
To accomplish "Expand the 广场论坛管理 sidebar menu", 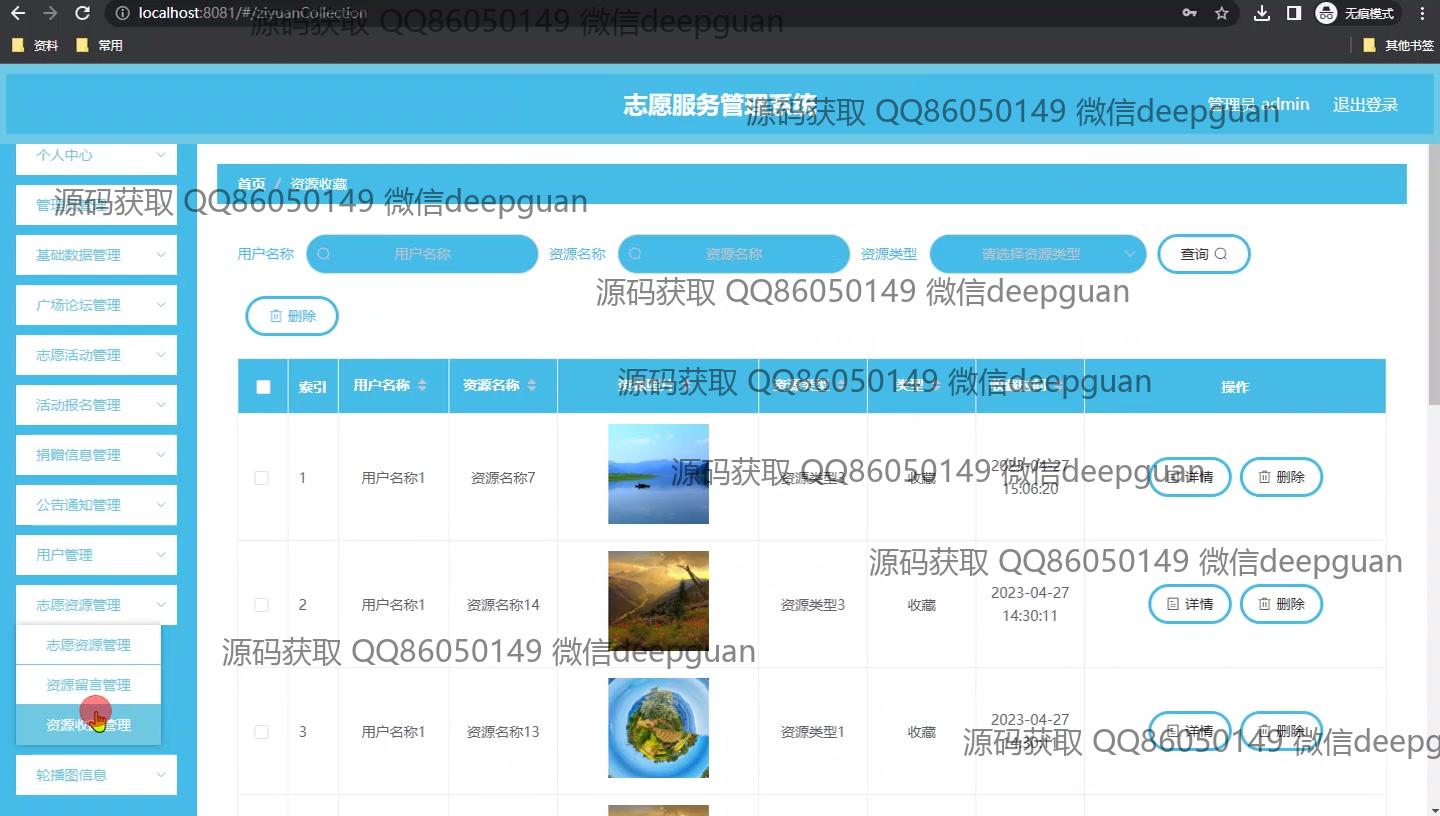I will pyautogui.click(x=96, y=305).
